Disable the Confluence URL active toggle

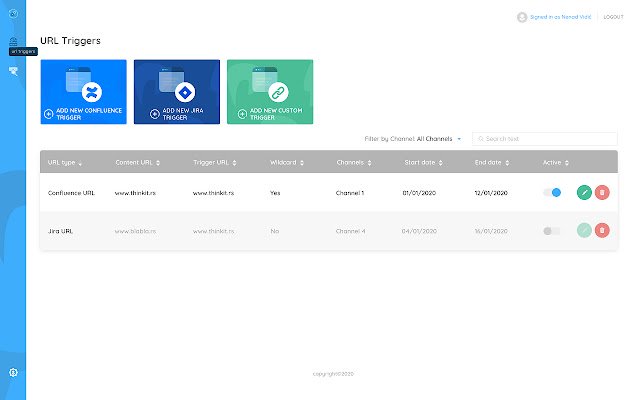(x=552, y=192)
